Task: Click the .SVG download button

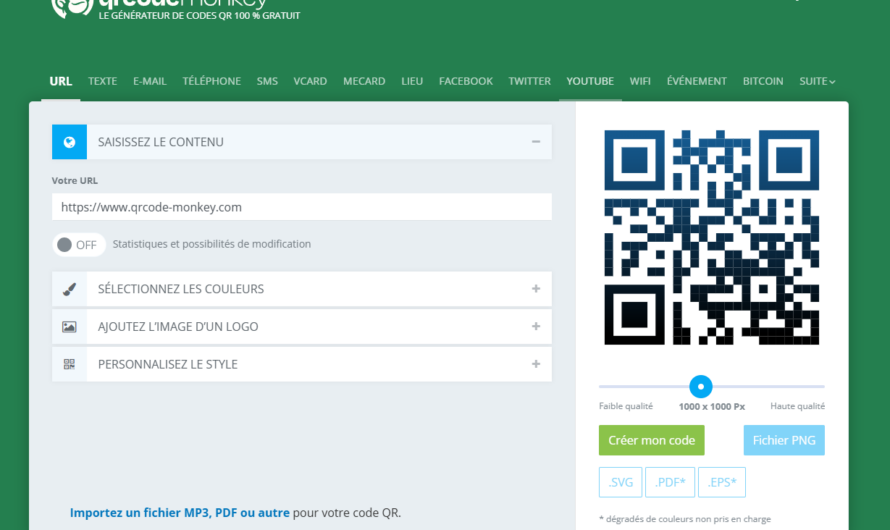Action: [x=620, y=482]
